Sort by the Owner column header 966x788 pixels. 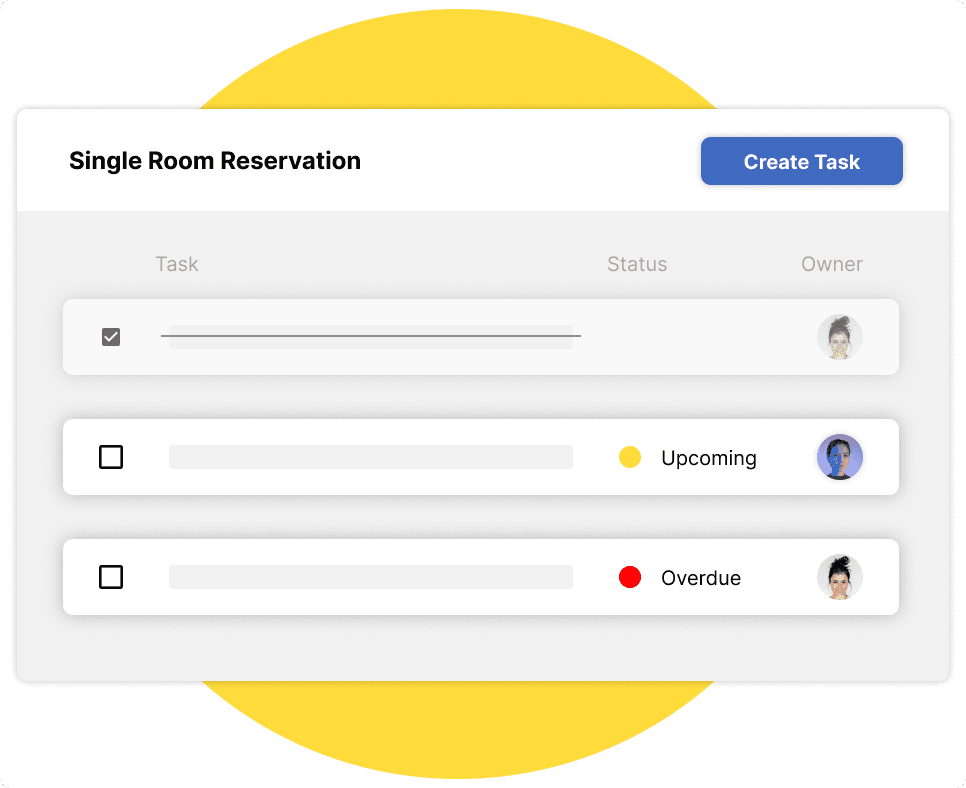pyautogui.click(x=831, y=264)
